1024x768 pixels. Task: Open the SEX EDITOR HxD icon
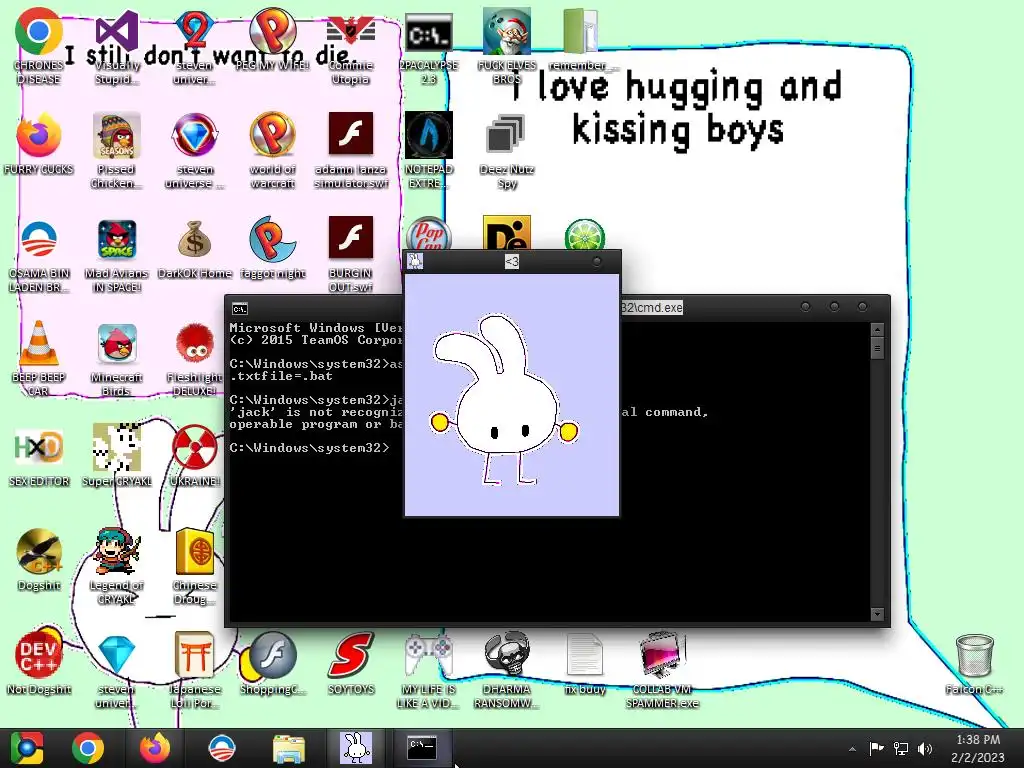click(39, 447)
